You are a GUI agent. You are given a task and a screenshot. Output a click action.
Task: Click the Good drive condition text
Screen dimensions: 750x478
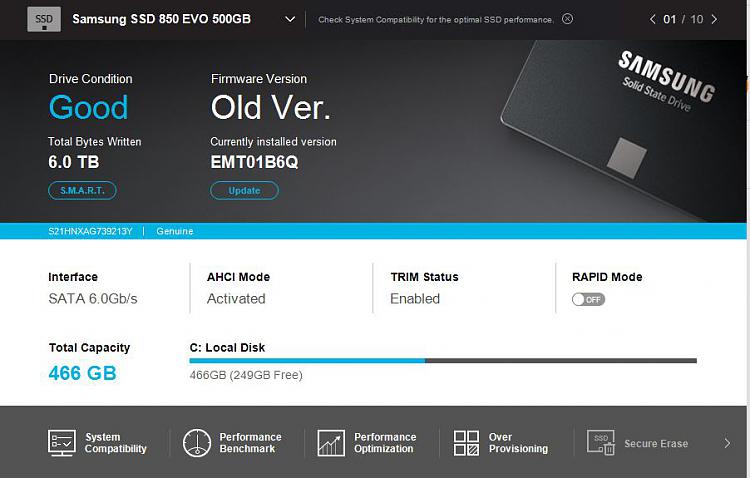[x=88, y=107]
